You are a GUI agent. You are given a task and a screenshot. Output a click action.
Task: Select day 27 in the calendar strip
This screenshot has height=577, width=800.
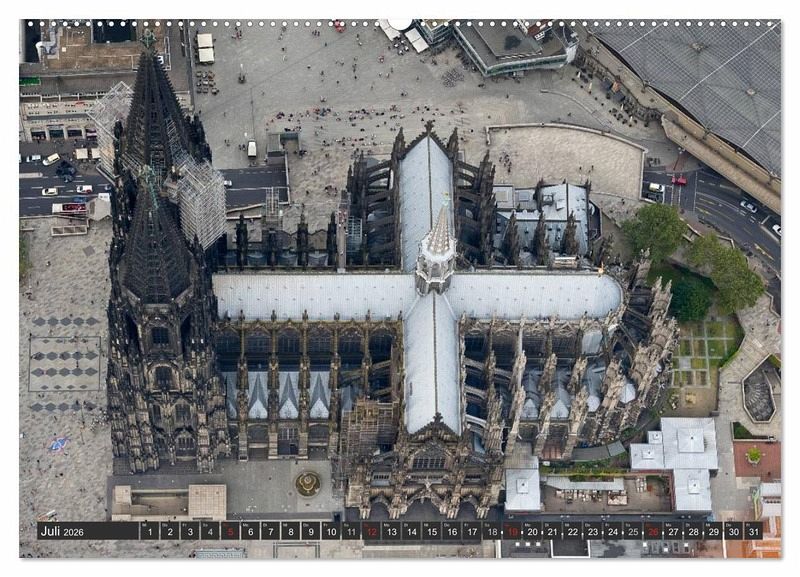tap(673, 531)
